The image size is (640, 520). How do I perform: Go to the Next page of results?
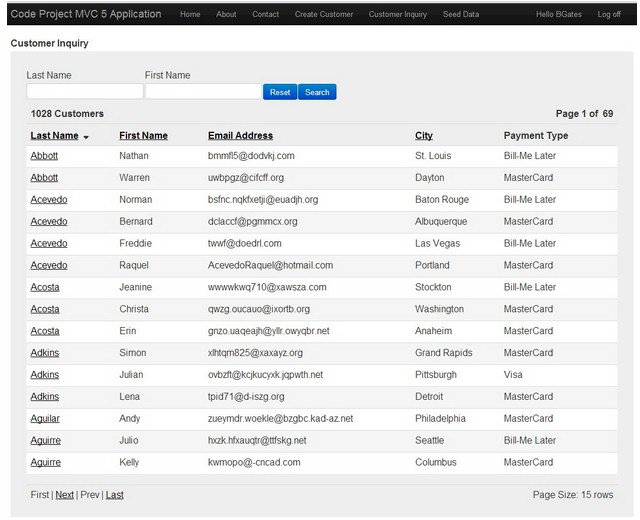(x=64, y=495)
